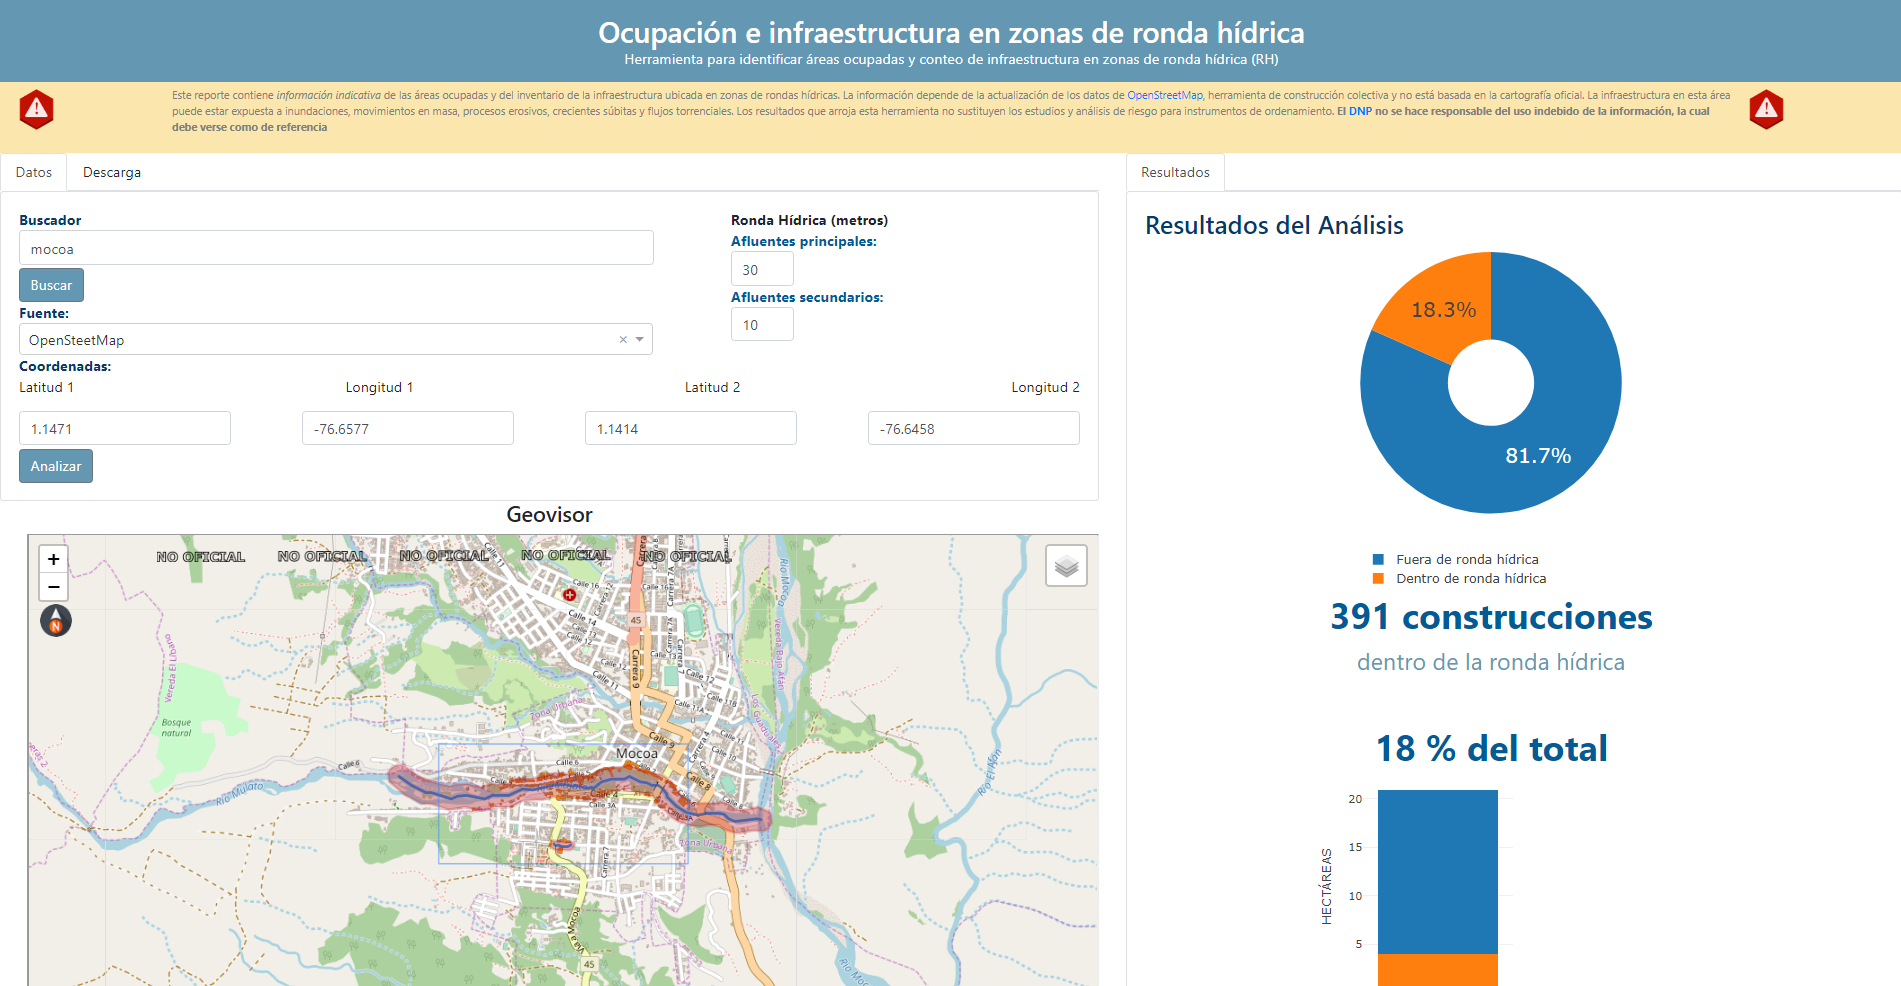
Task: Click the '18 % del total' text
Action: pos(1491,748)
